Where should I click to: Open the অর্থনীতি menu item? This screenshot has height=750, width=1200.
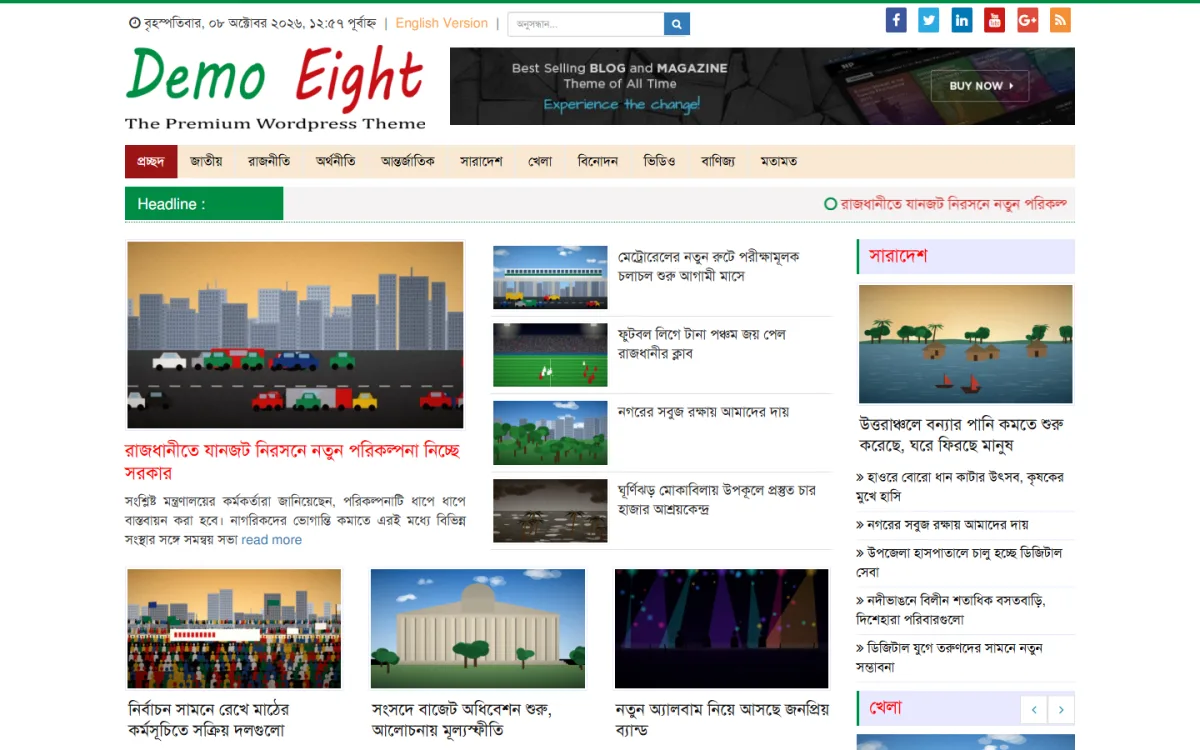pyautogui.click(x=336, y=161)
